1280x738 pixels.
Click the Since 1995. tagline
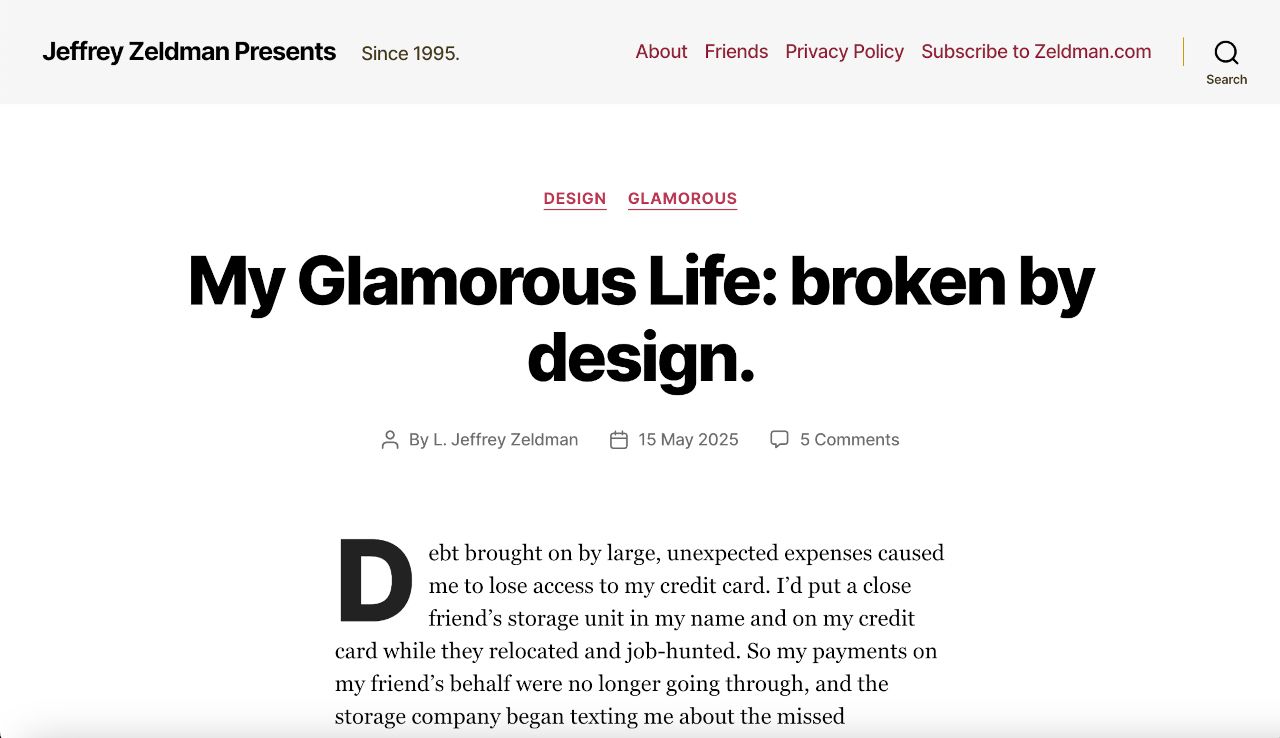410,54
